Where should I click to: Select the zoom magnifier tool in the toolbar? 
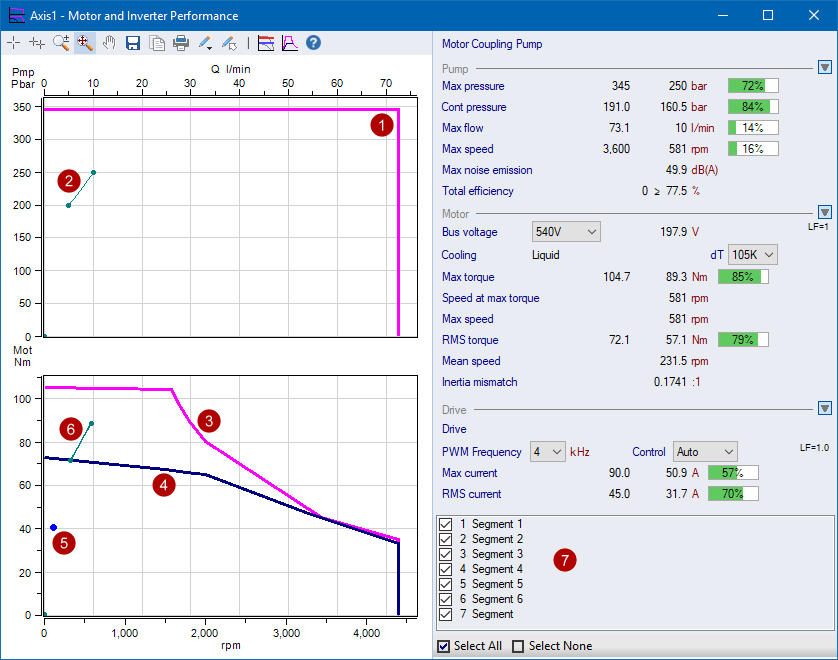tap(61, 43)
